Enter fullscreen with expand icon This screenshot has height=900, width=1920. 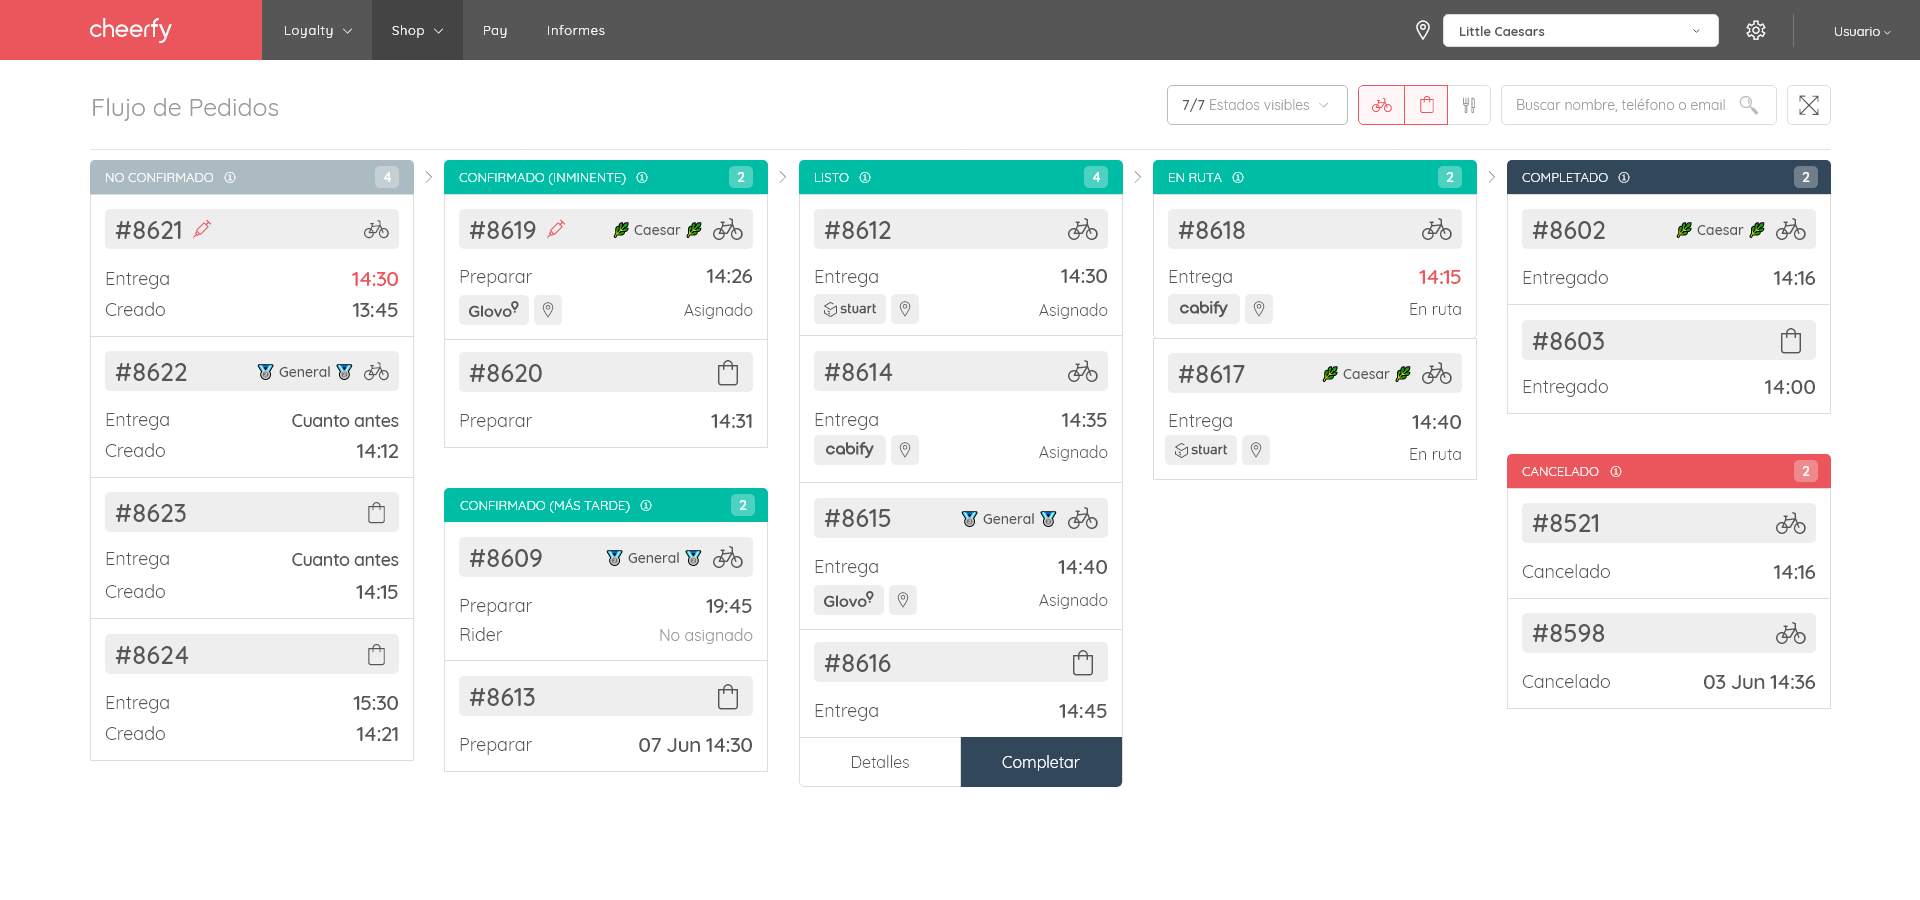[1808, 105]
